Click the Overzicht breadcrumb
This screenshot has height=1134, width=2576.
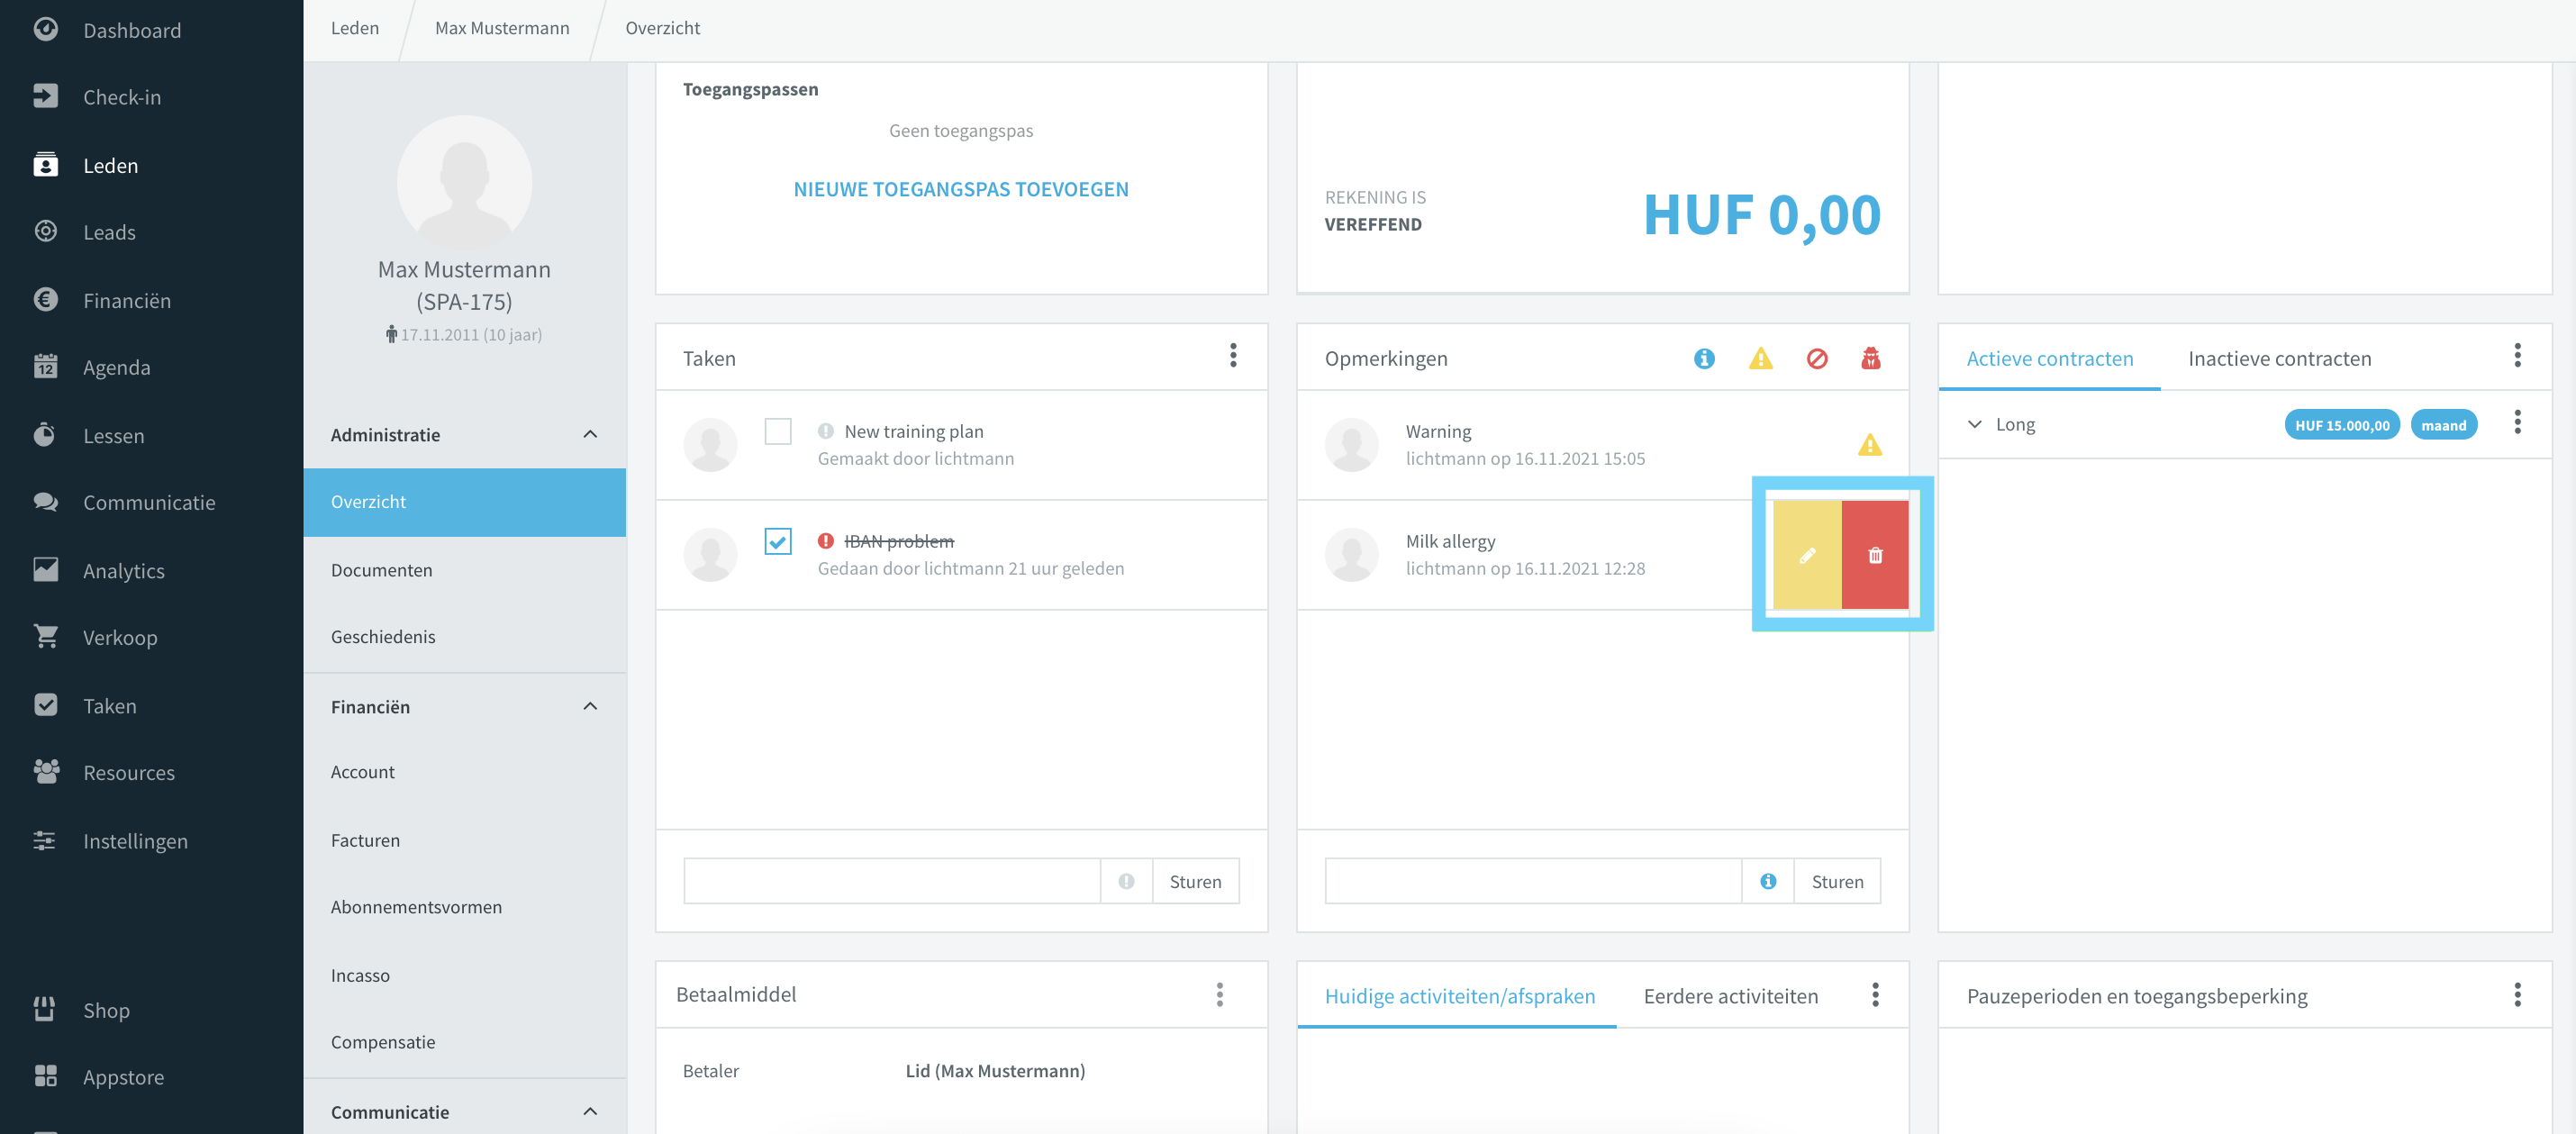pyautogui.click(x=662, y=28)
